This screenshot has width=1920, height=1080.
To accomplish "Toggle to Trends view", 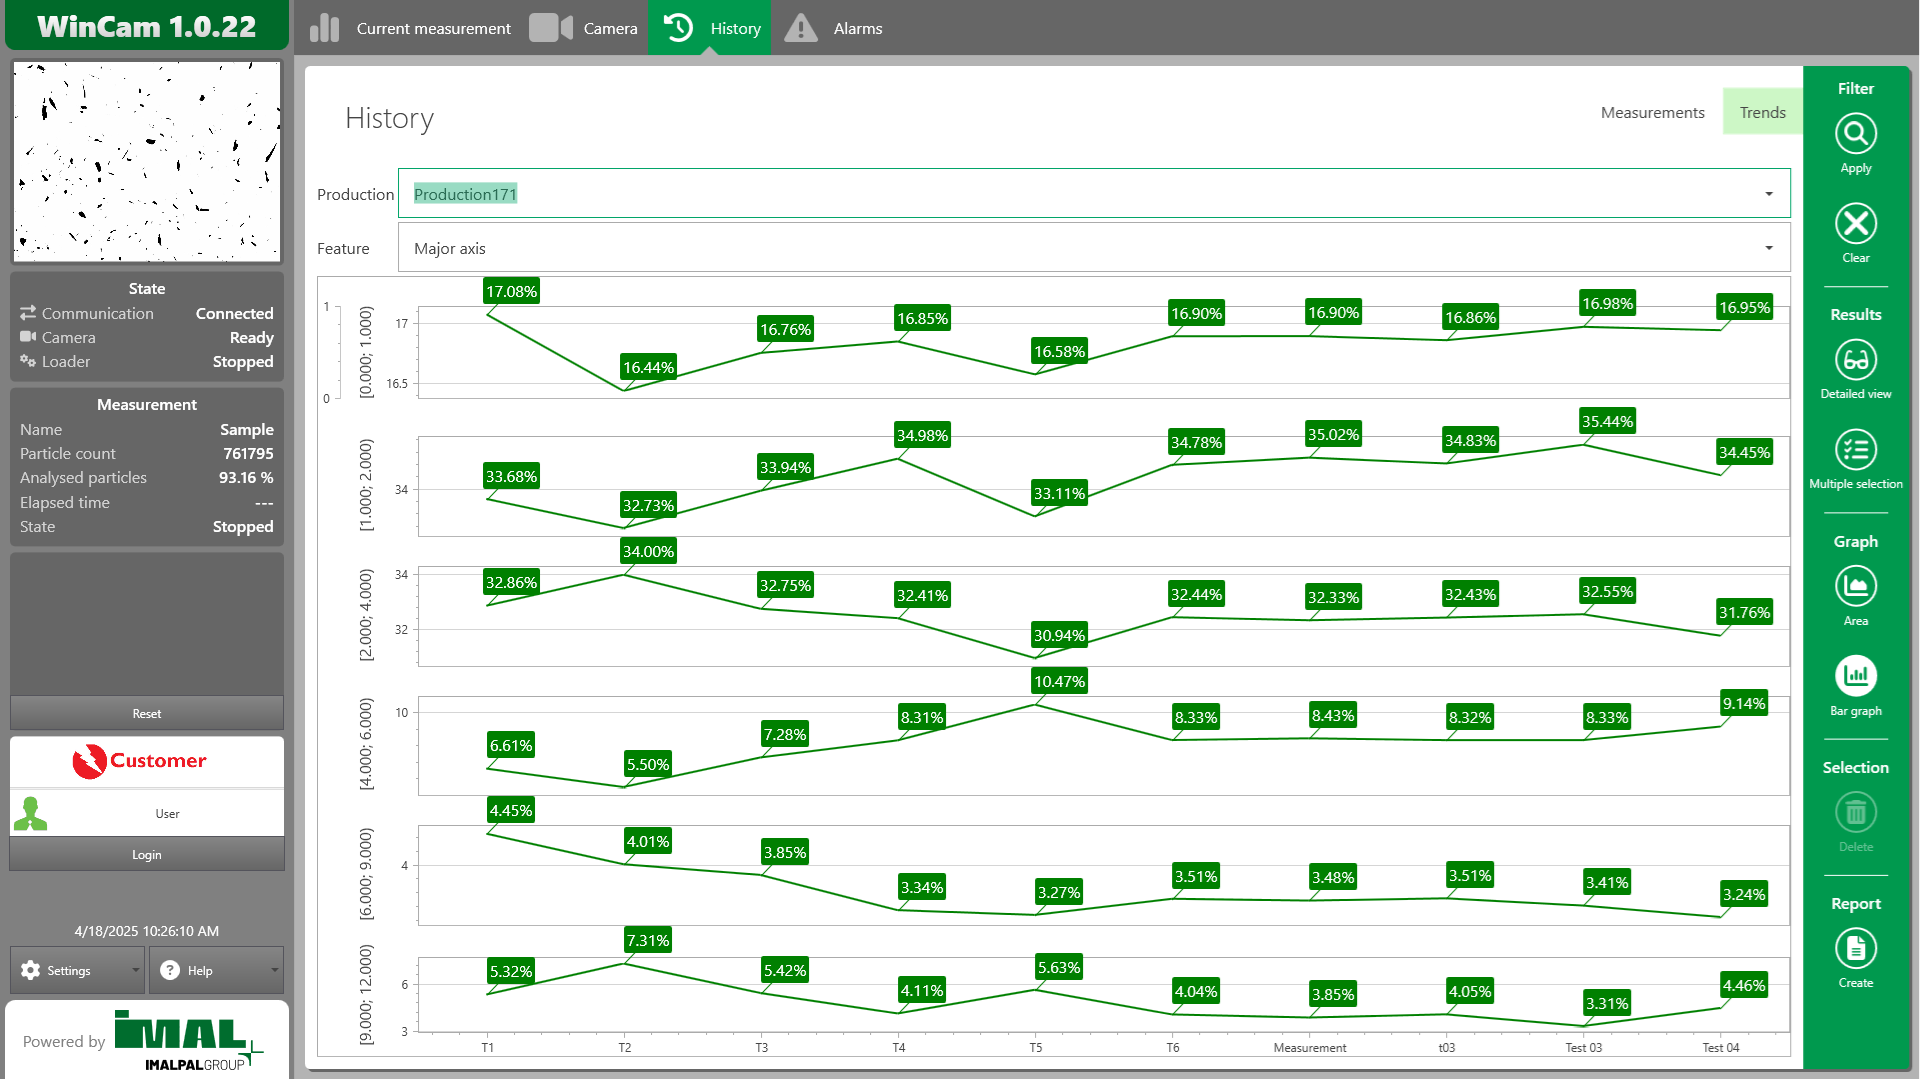I will 1762,112.
